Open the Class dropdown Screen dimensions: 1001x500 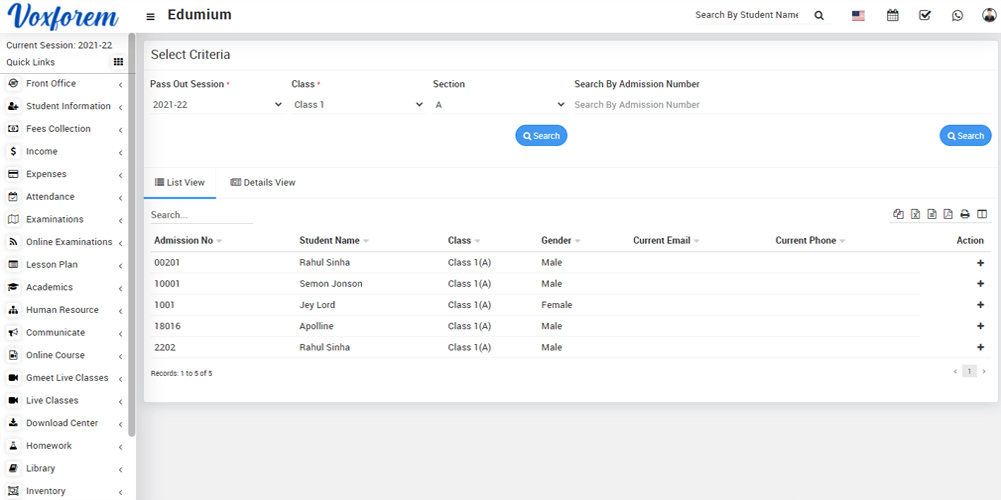coord(358,104)
